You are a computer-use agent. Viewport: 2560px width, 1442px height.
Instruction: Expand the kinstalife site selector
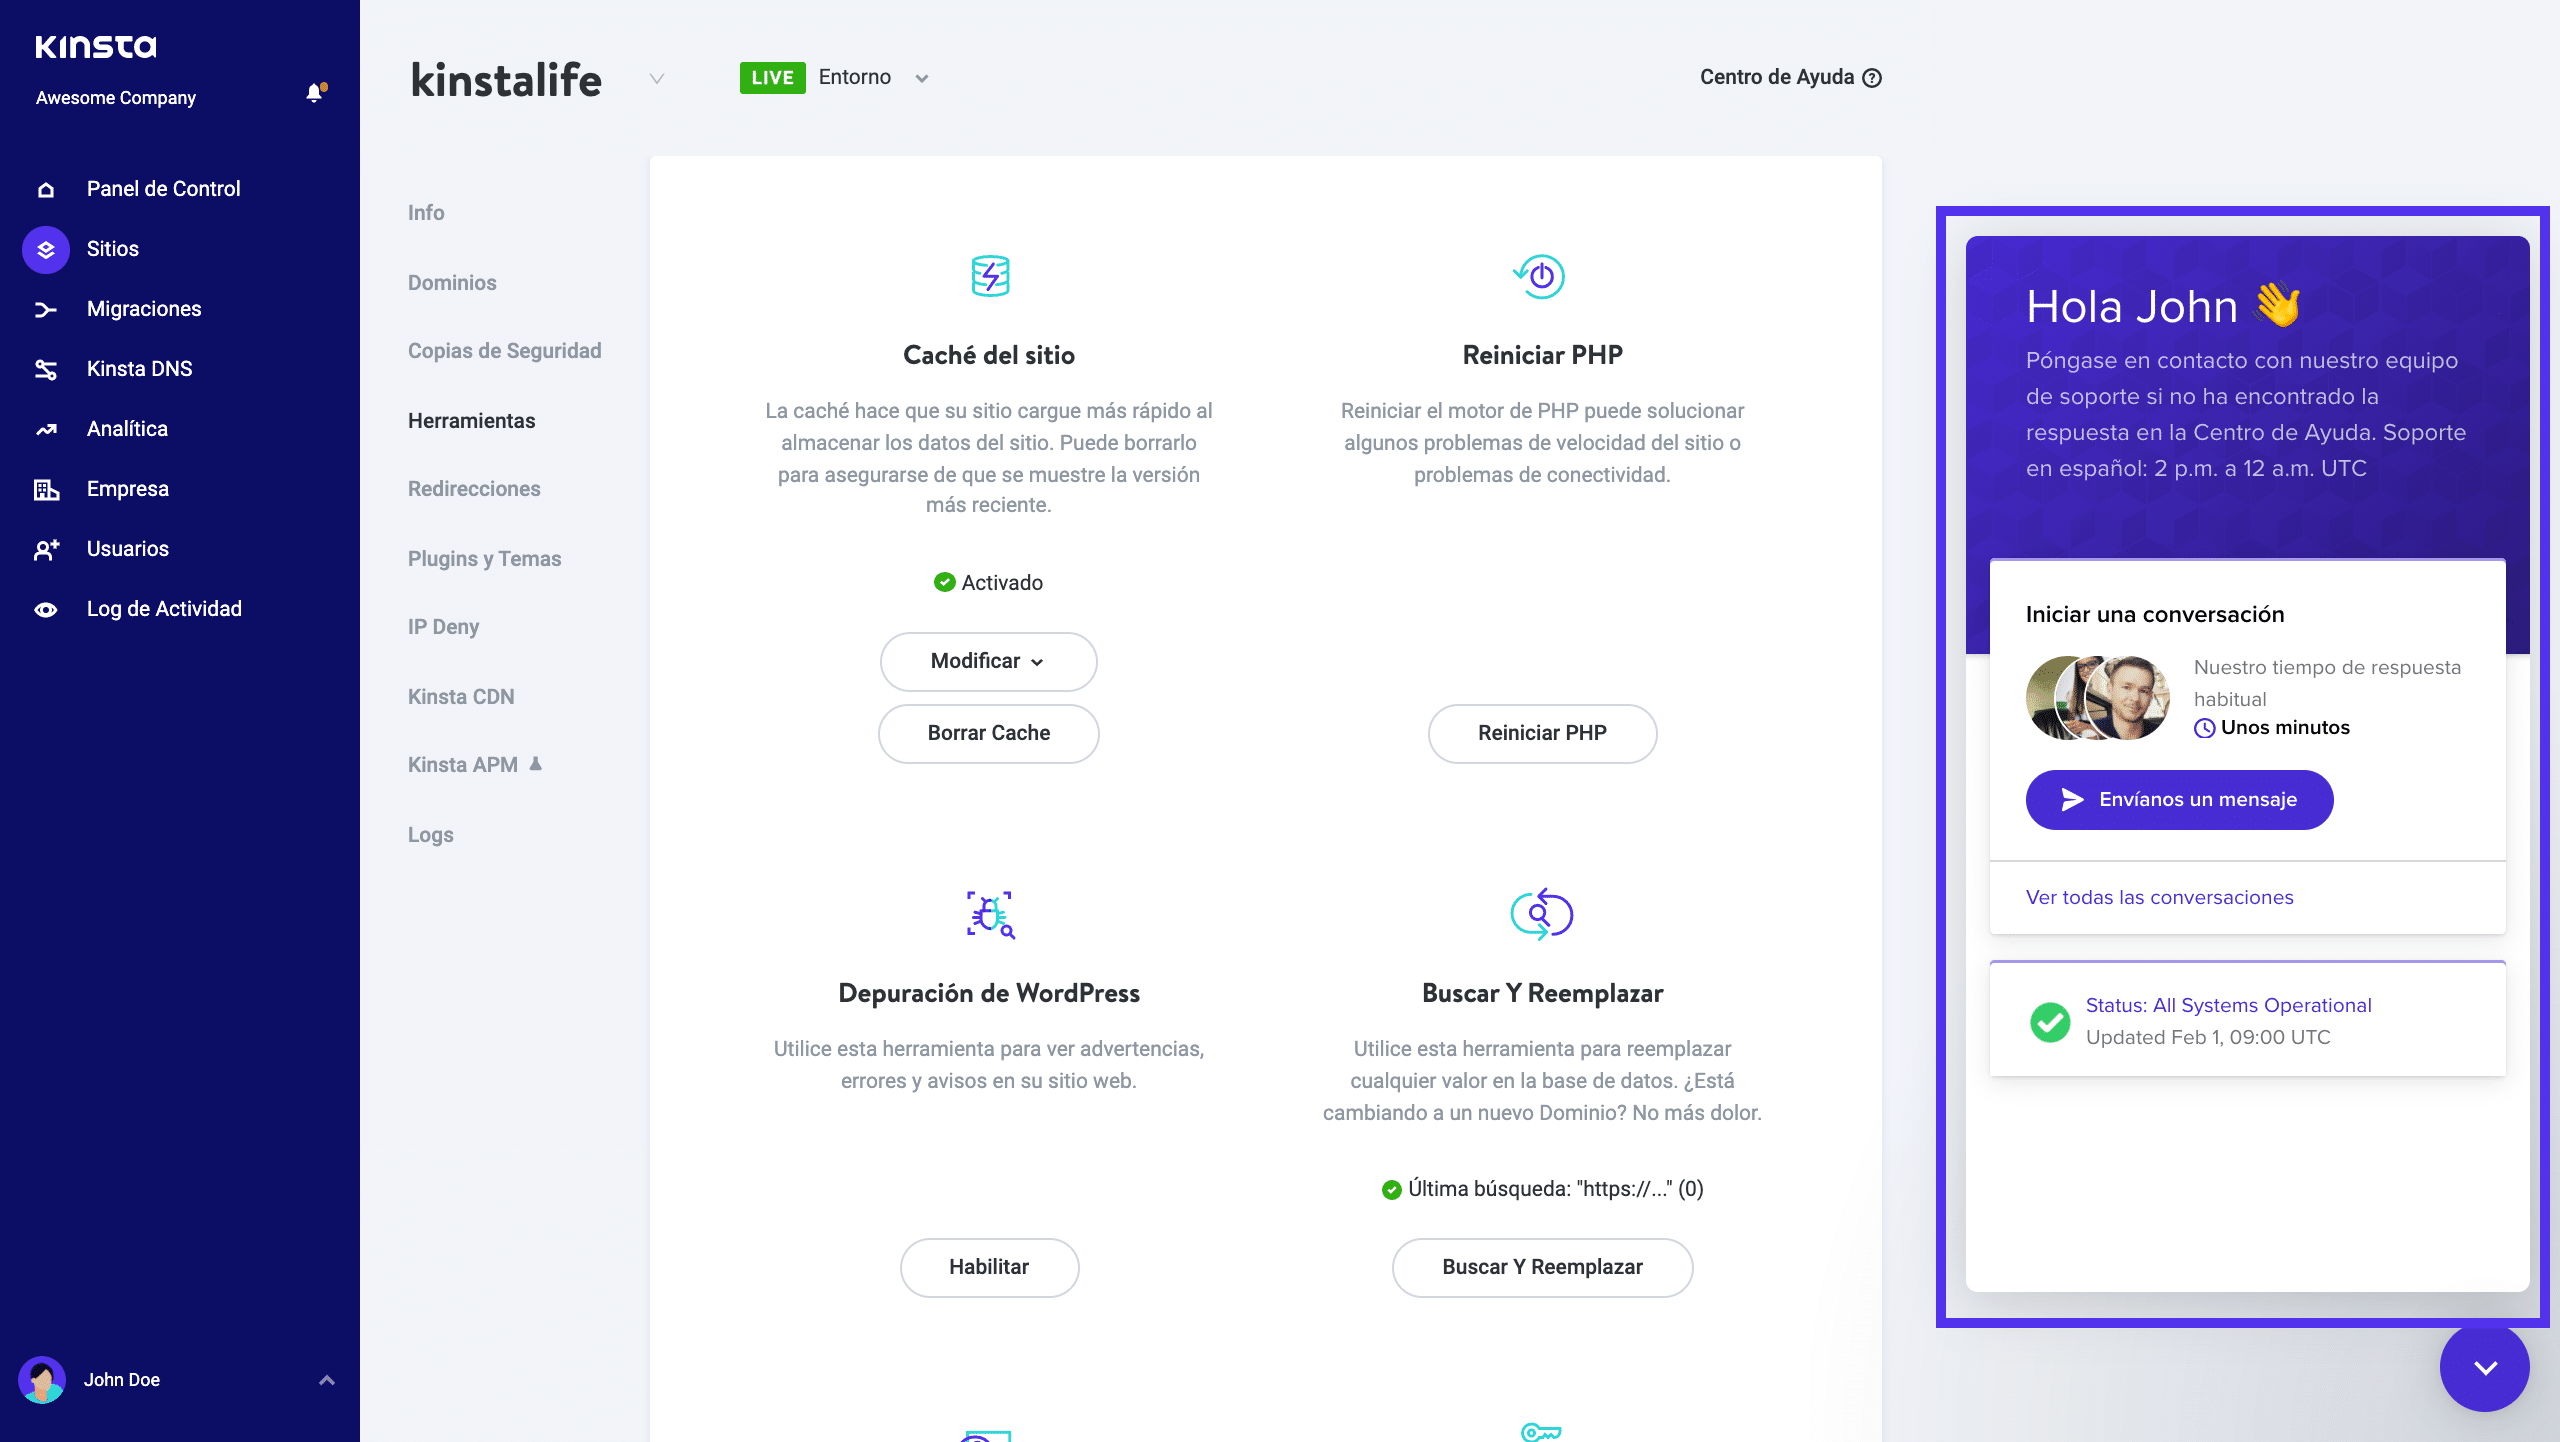click(x=656, y=79)
